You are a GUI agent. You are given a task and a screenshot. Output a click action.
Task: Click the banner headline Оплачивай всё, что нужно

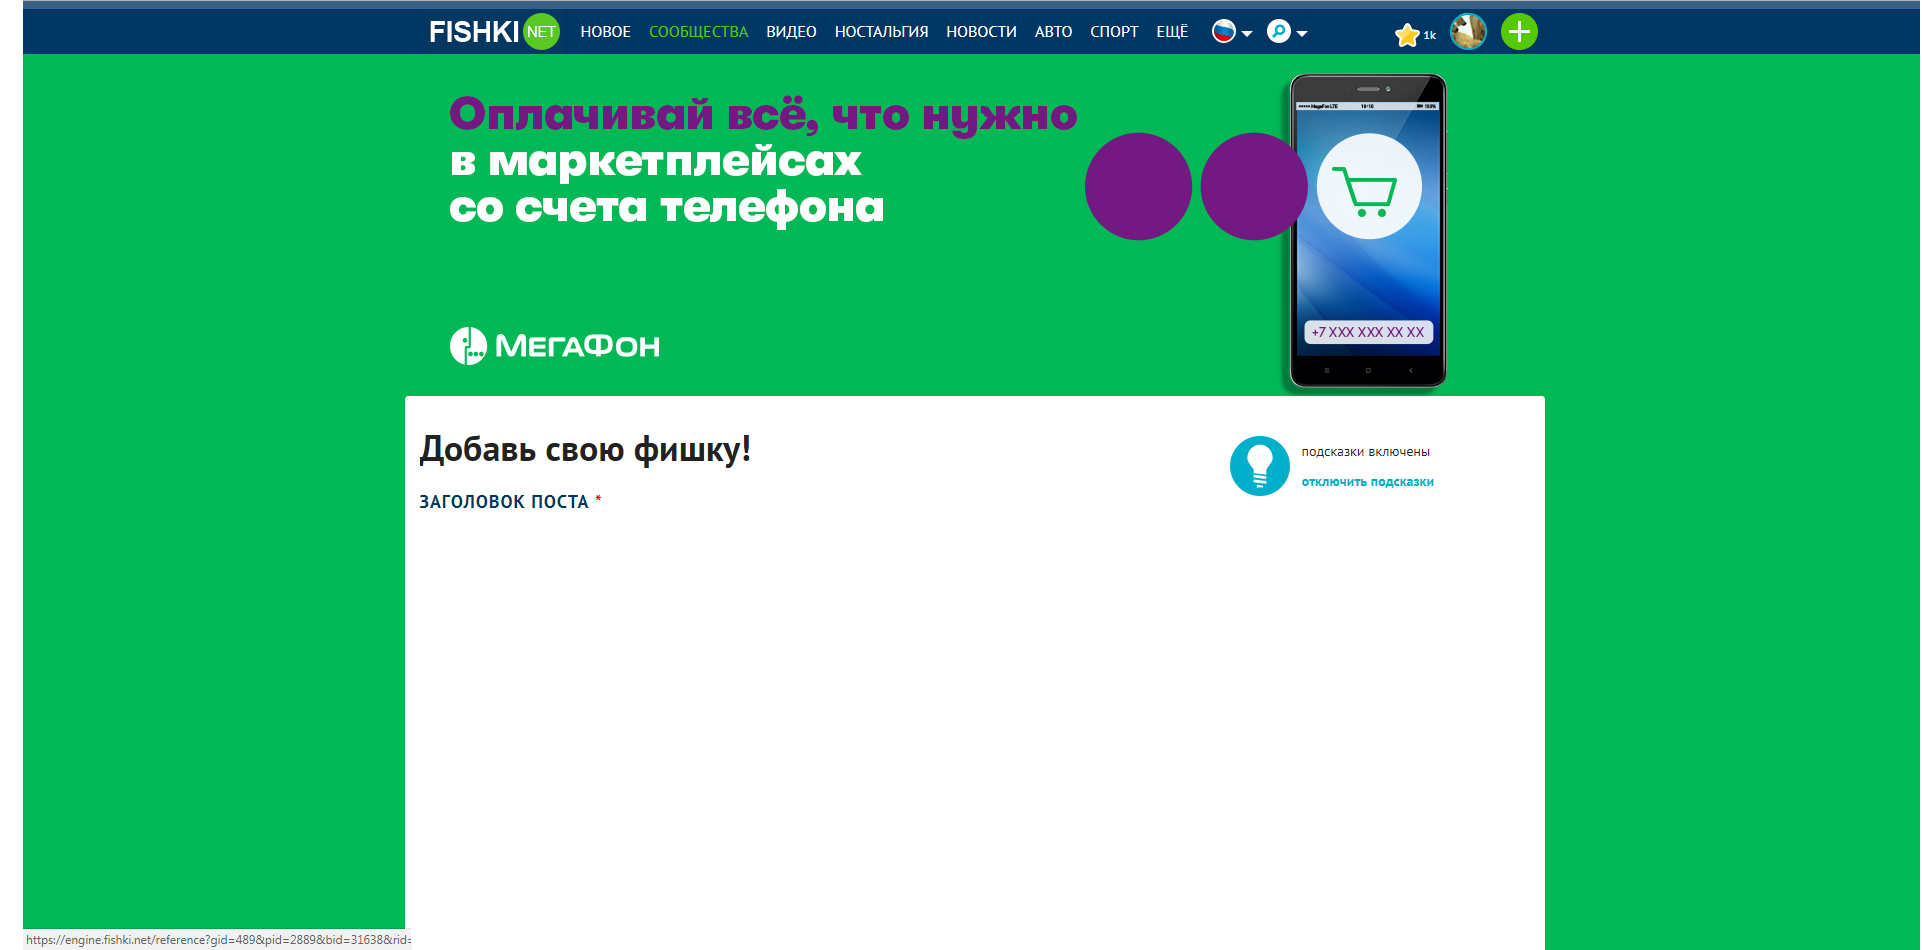pos(763,115)
